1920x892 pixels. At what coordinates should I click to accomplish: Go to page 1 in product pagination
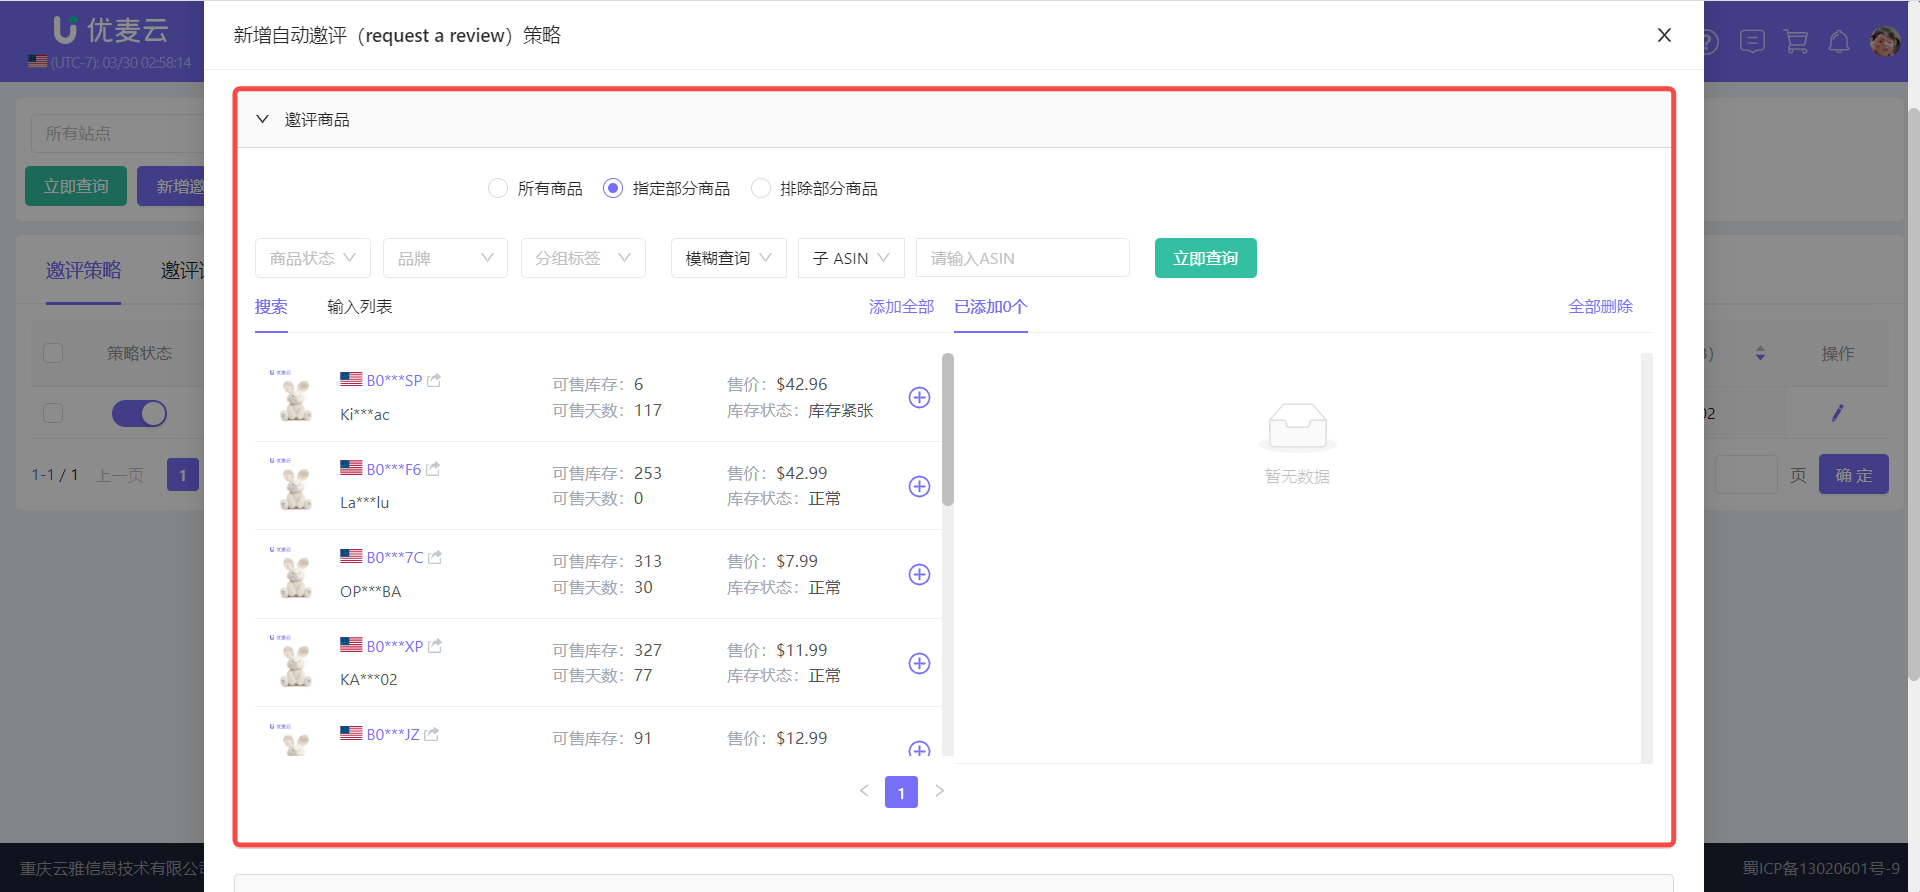click(901, 792)
